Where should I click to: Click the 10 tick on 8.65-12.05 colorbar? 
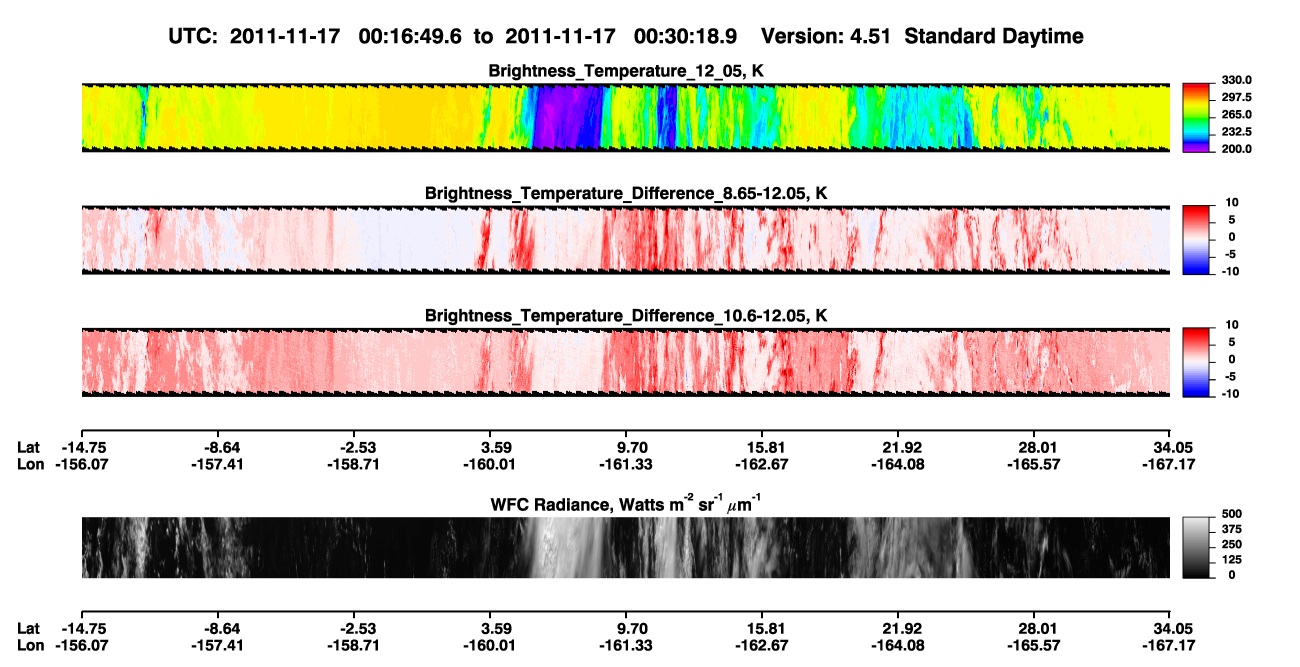point(1231,202)
